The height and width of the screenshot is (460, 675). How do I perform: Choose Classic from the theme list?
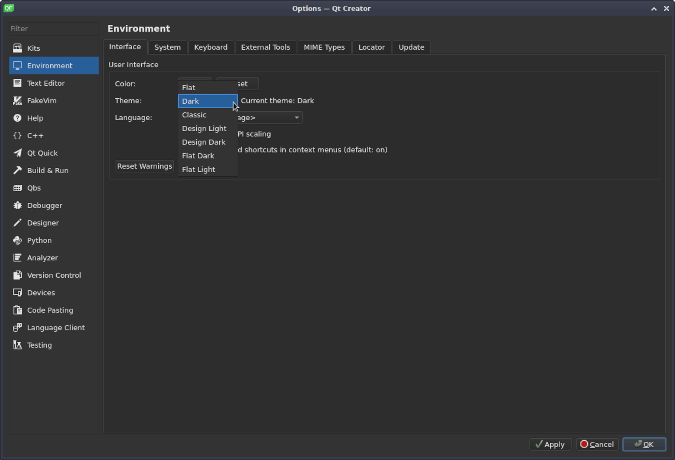tap(194, 115)
